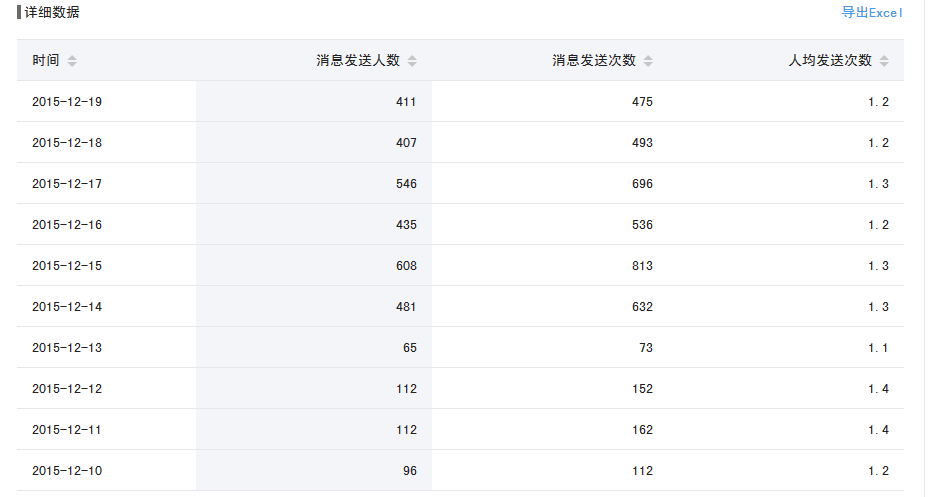This screenshot has width=928, height=497.
Task: Click the 608 sender count on 2015-12-15
Action: point(405,266)
